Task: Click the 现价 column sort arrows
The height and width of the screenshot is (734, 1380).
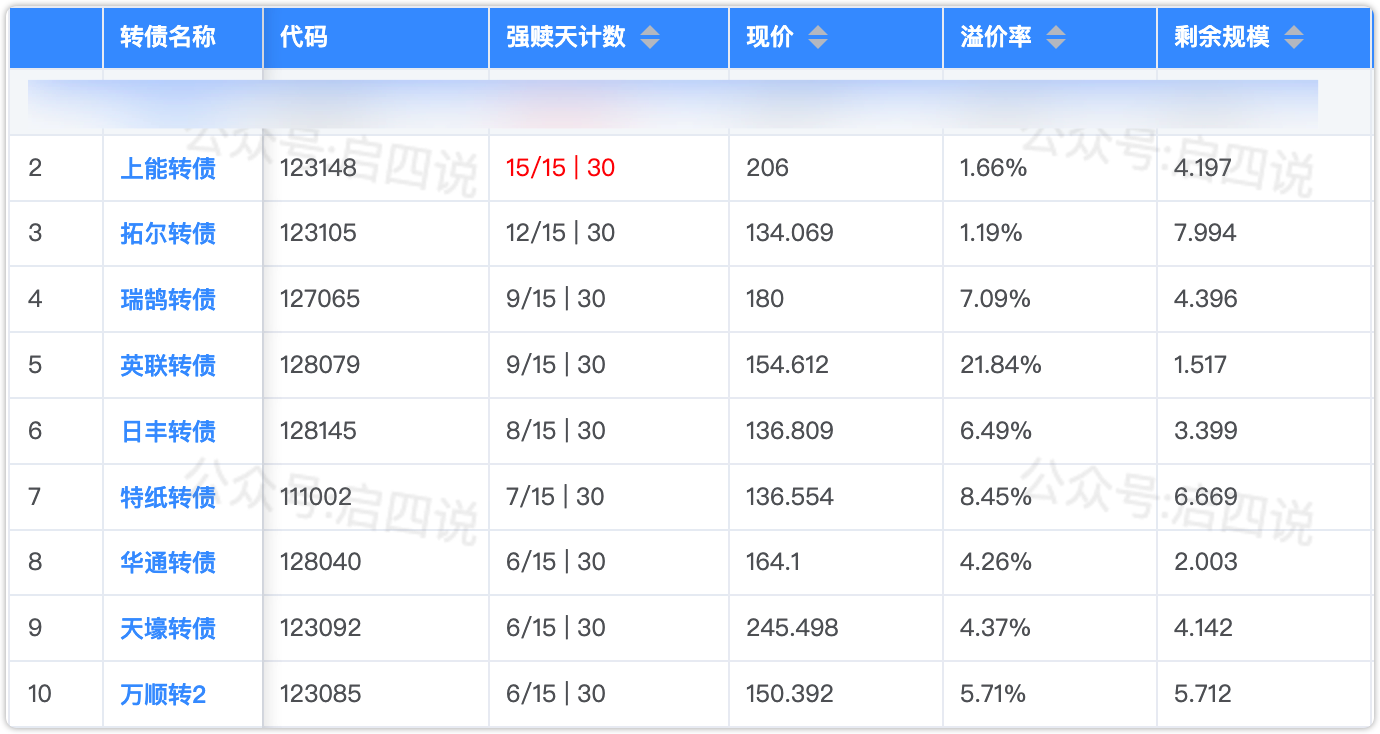Action: point(818,38)
